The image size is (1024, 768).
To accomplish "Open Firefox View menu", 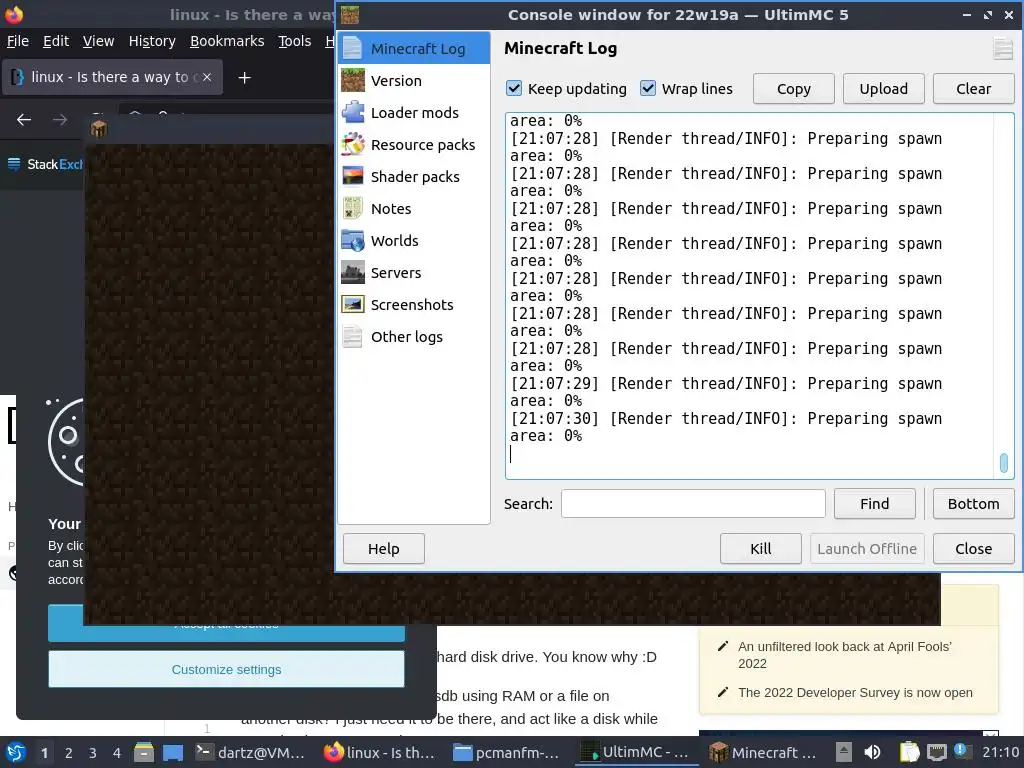I will pos(98,41).
